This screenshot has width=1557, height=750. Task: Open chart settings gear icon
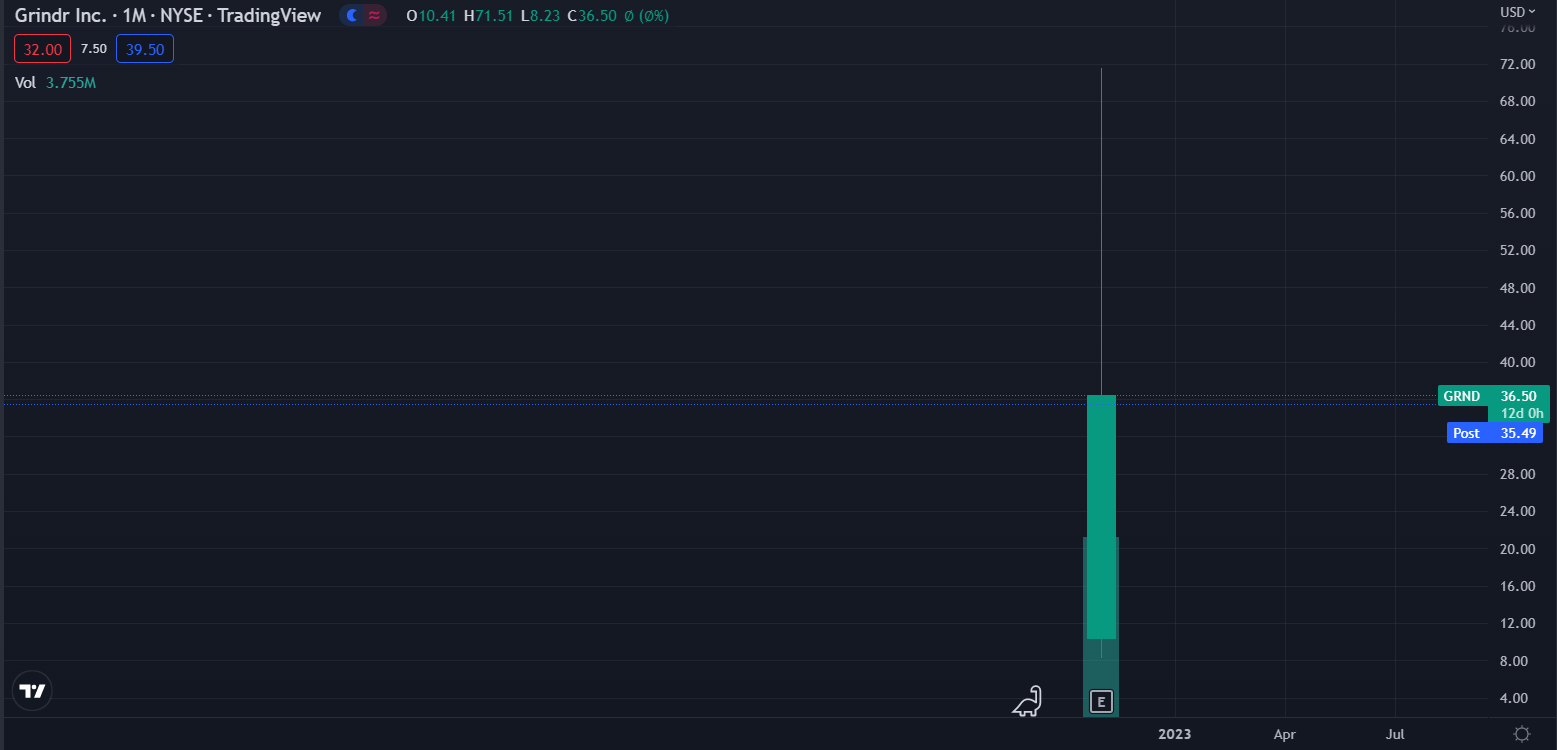[1522, 734]
